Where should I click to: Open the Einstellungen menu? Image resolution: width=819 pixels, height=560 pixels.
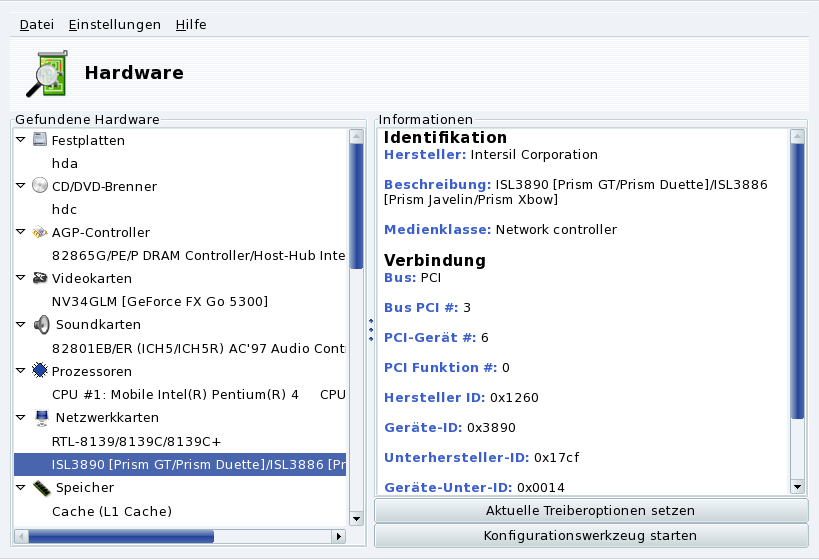[114, 24]
